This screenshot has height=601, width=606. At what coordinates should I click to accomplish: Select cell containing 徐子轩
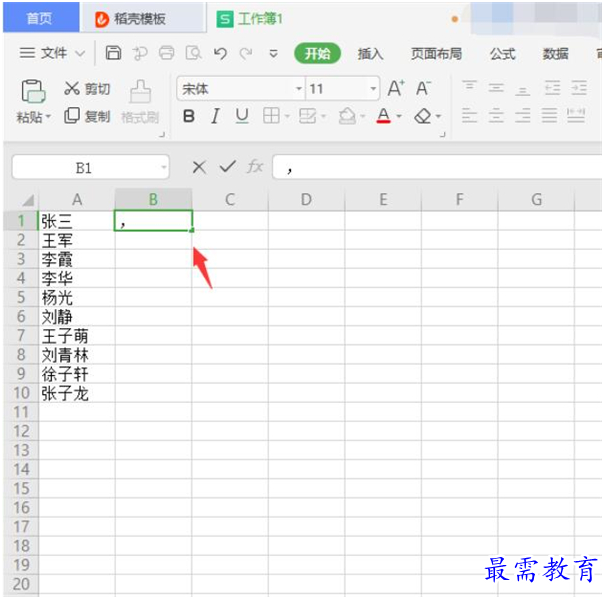(77, 374)
